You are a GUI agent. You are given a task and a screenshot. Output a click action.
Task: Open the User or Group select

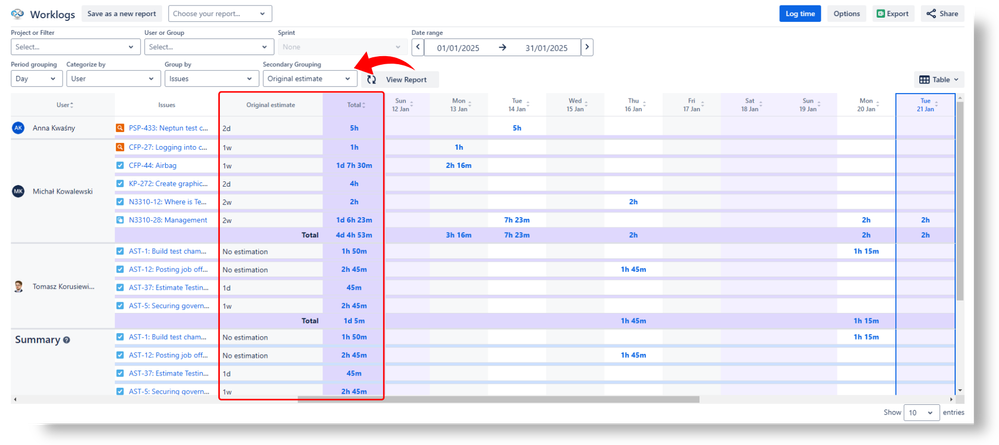pos(209,47)
